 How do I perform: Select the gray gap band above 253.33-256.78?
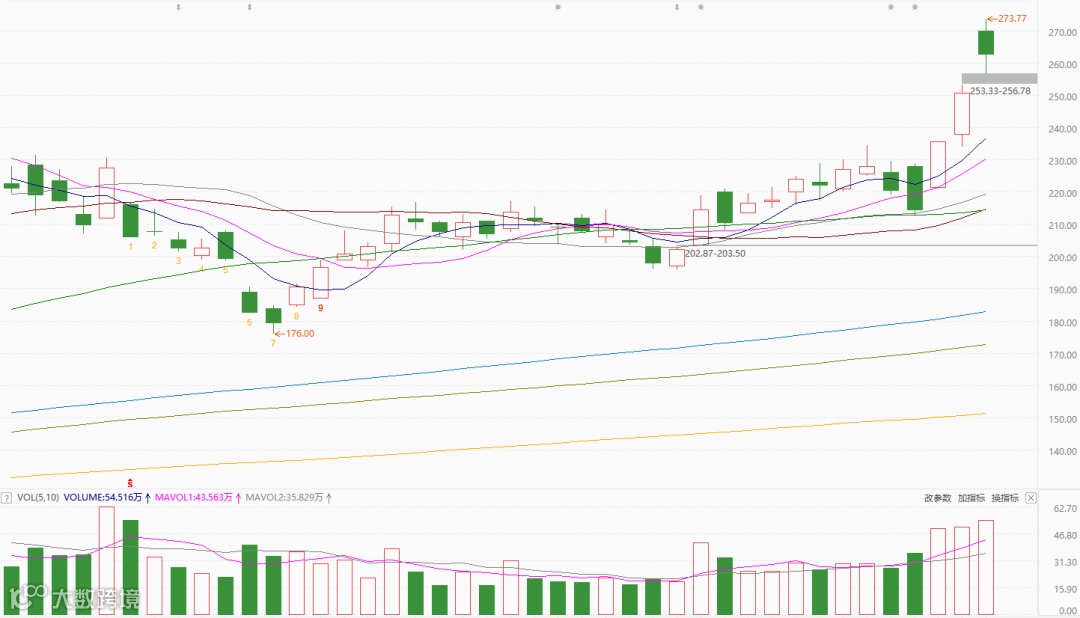999,79
